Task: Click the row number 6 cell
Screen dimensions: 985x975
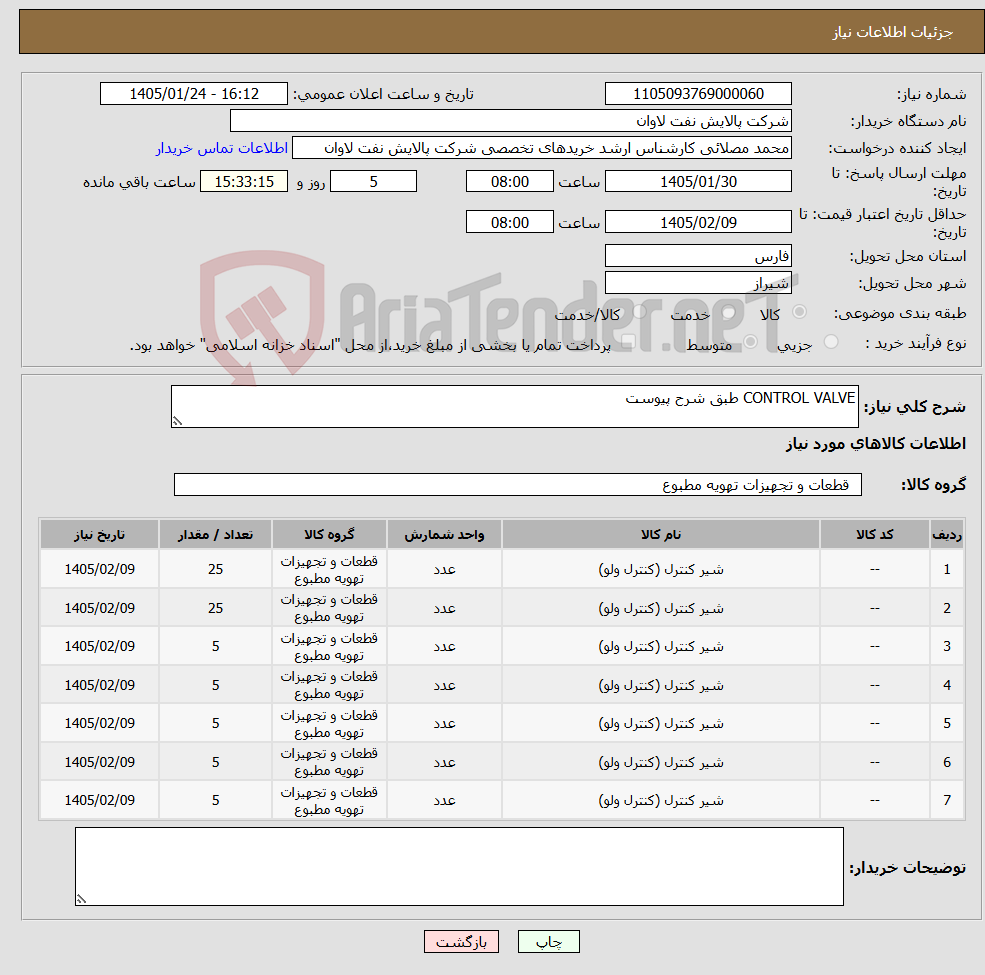Action: point(947,762)
